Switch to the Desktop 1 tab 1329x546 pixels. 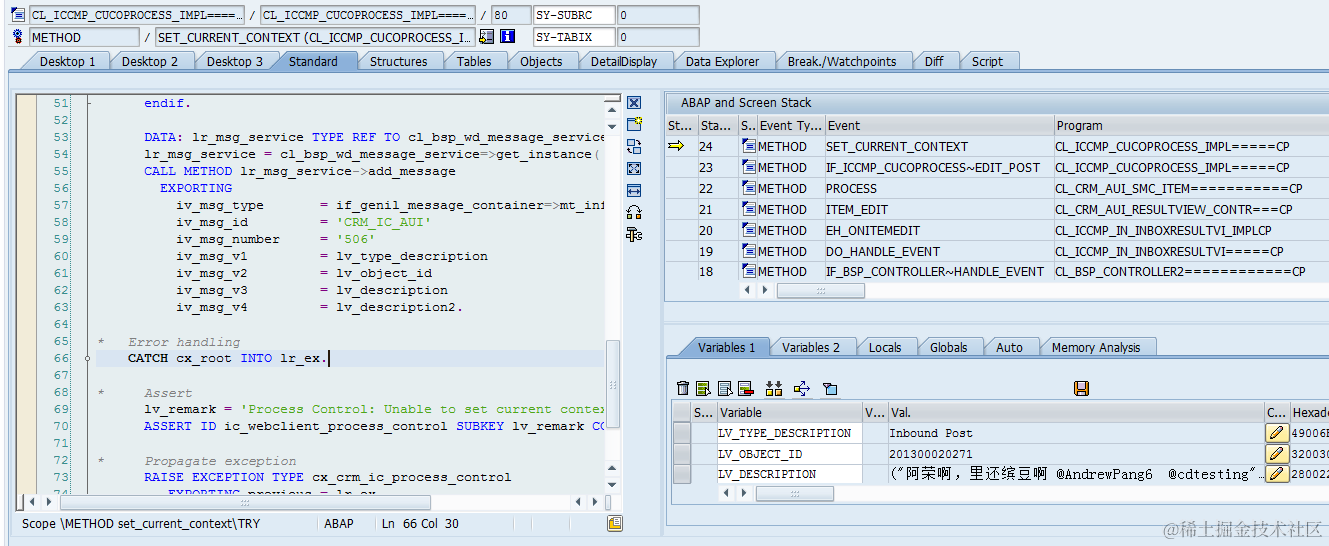[x=68, y=61]
